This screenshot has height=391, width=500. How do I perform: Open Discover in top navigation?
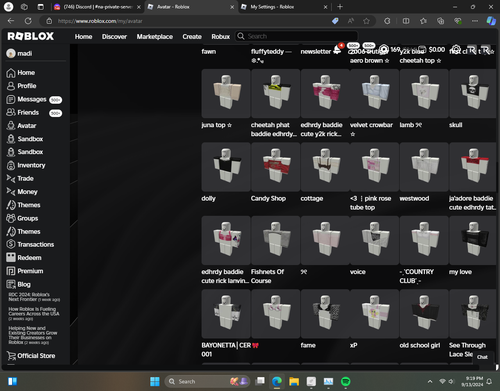tap(114, 37)
